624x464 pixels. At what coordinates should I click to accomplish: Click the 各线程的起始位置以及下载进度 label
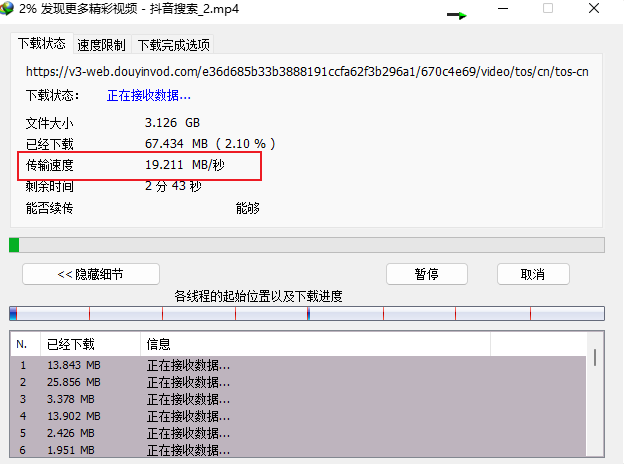click(x=258, y=296)
